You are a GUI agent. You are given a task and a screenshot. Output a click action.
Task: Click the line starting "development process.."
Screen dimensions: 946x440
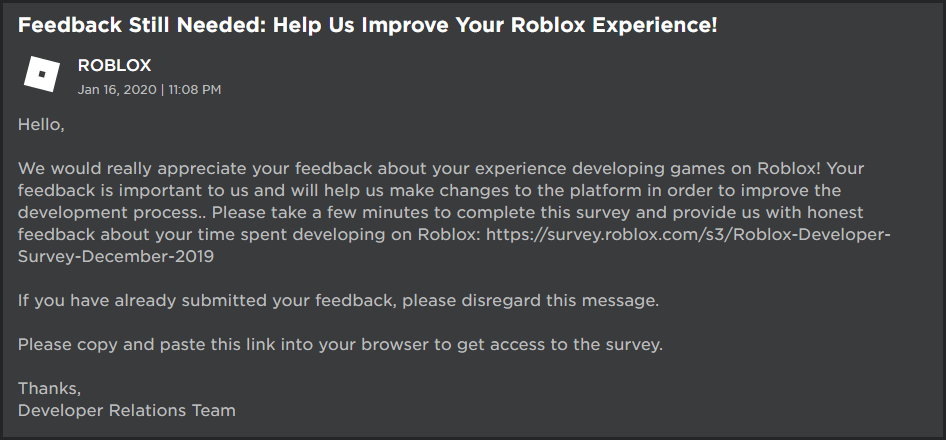click(110, 212)
